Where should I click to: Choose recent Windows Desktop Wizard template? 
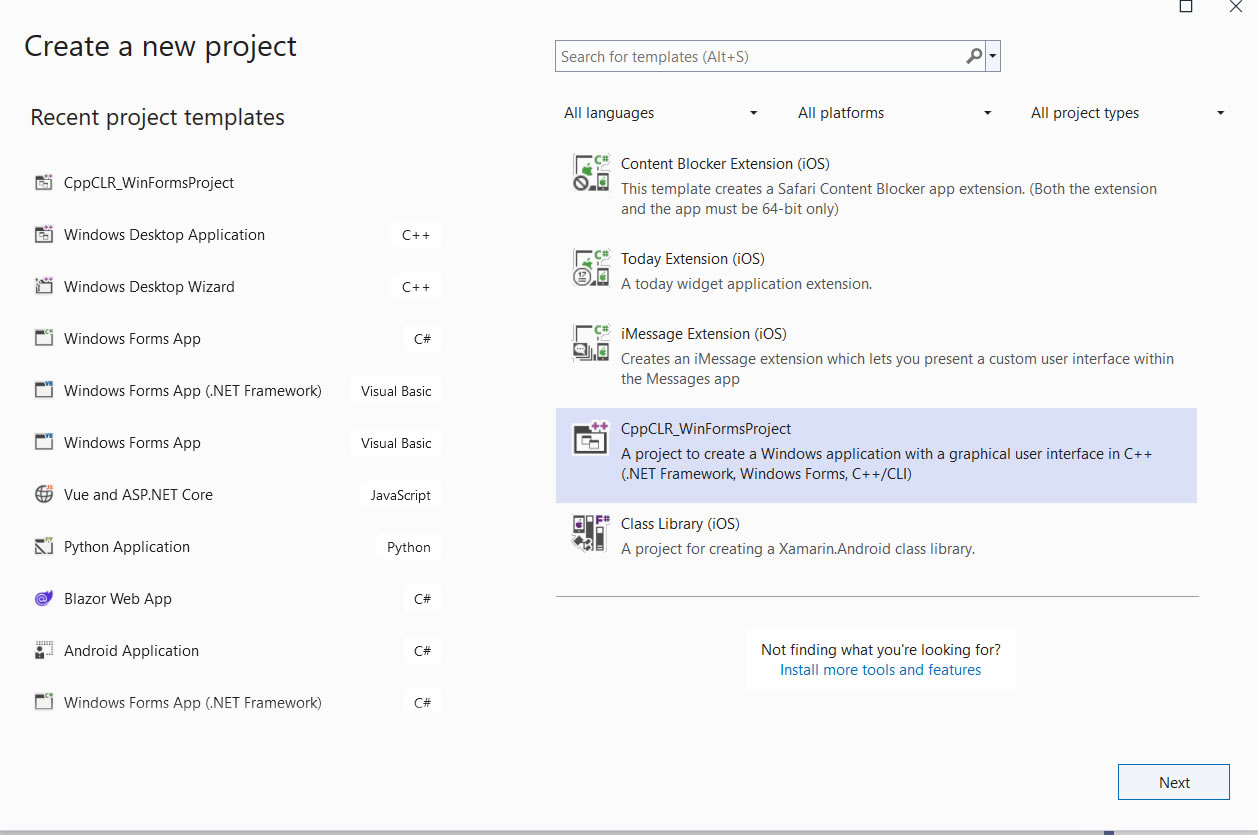[150, 287]
